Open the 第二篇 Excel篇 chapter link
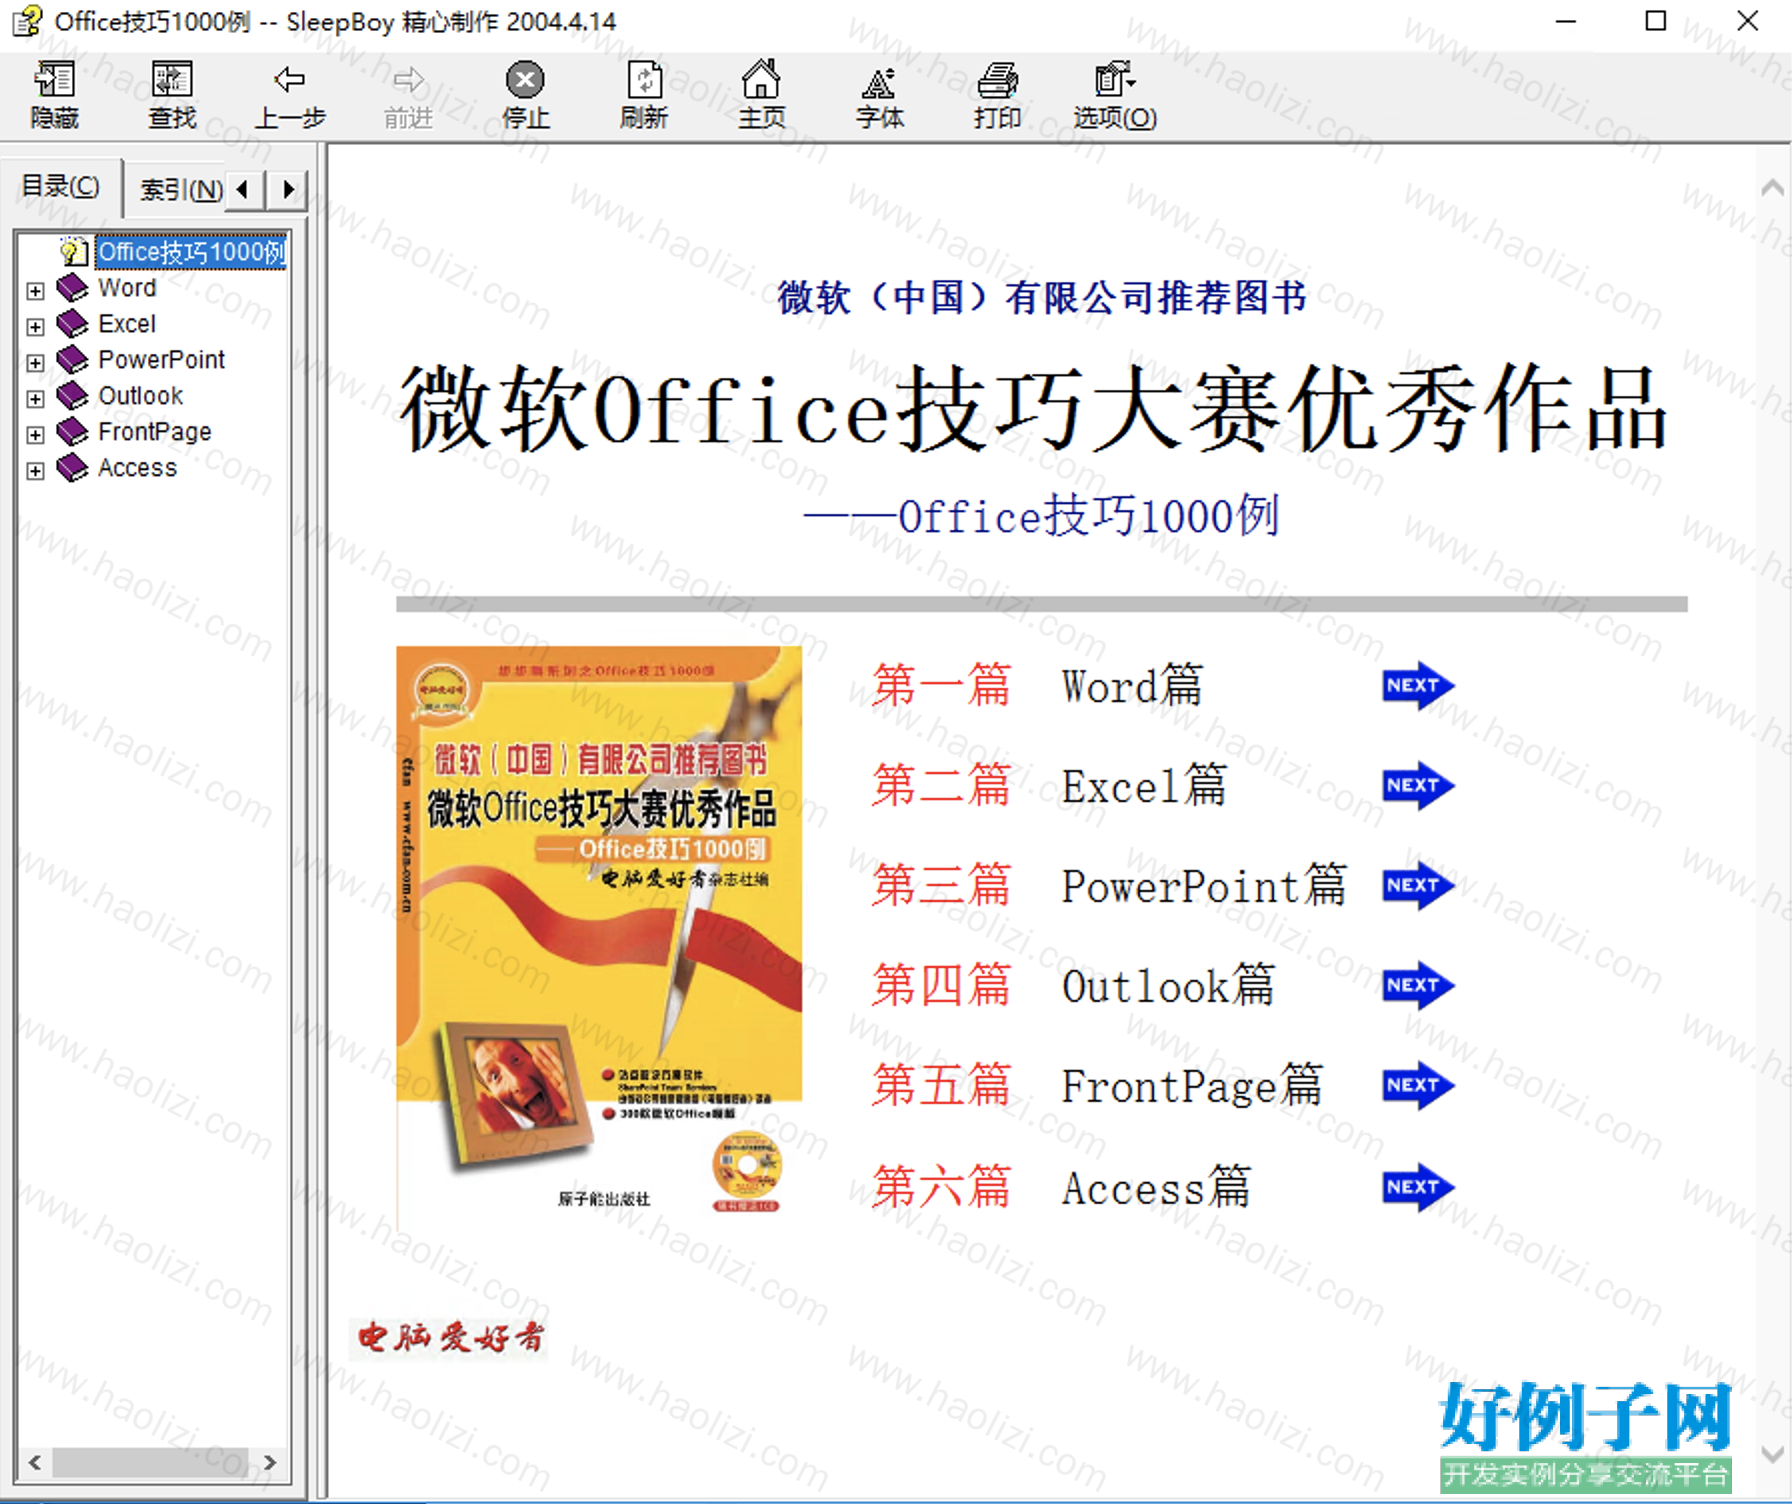The width and height of the screenshot is (1792, 1504). tap(1049, 786)
